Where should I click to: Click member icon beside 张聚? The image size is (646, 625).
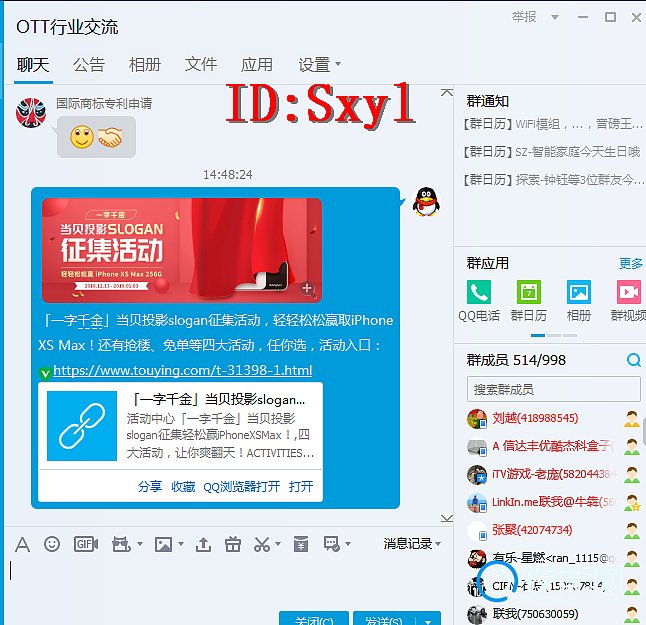(632, 530)
